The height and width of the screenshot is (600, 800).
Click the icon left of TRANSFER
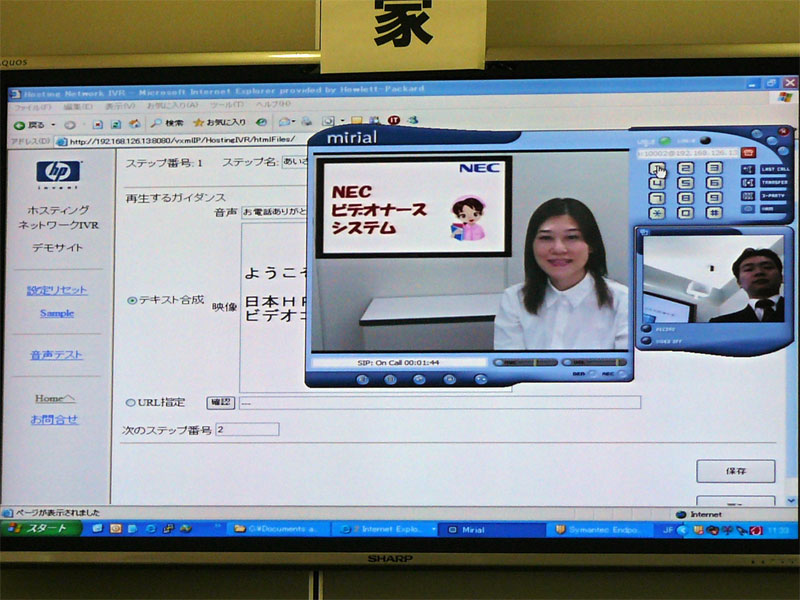(x=748, y=182)
